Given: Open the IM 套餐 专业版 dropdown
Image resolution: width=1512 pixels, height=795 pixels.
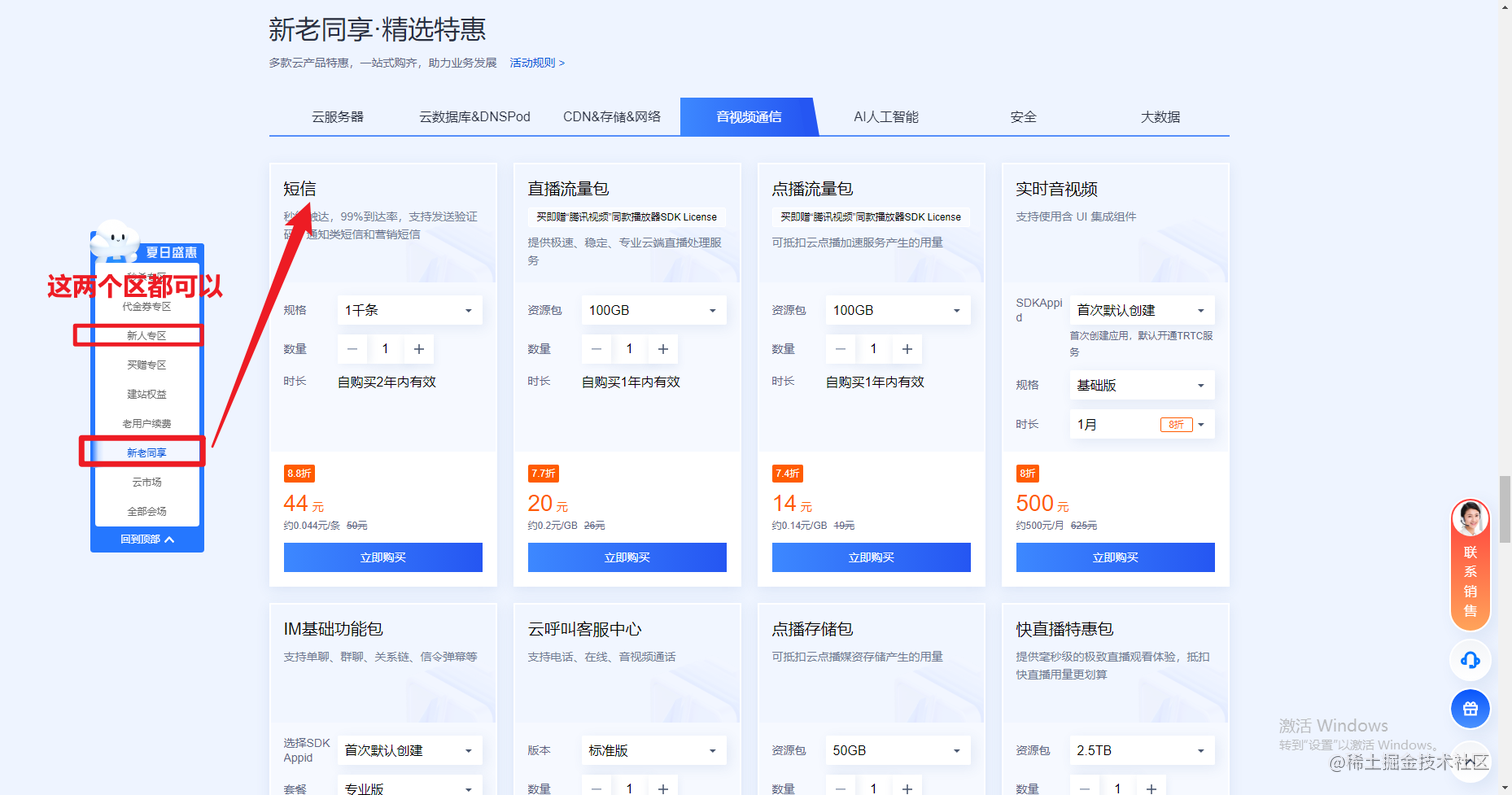Looking at the screenshot, I should (408, 788).
